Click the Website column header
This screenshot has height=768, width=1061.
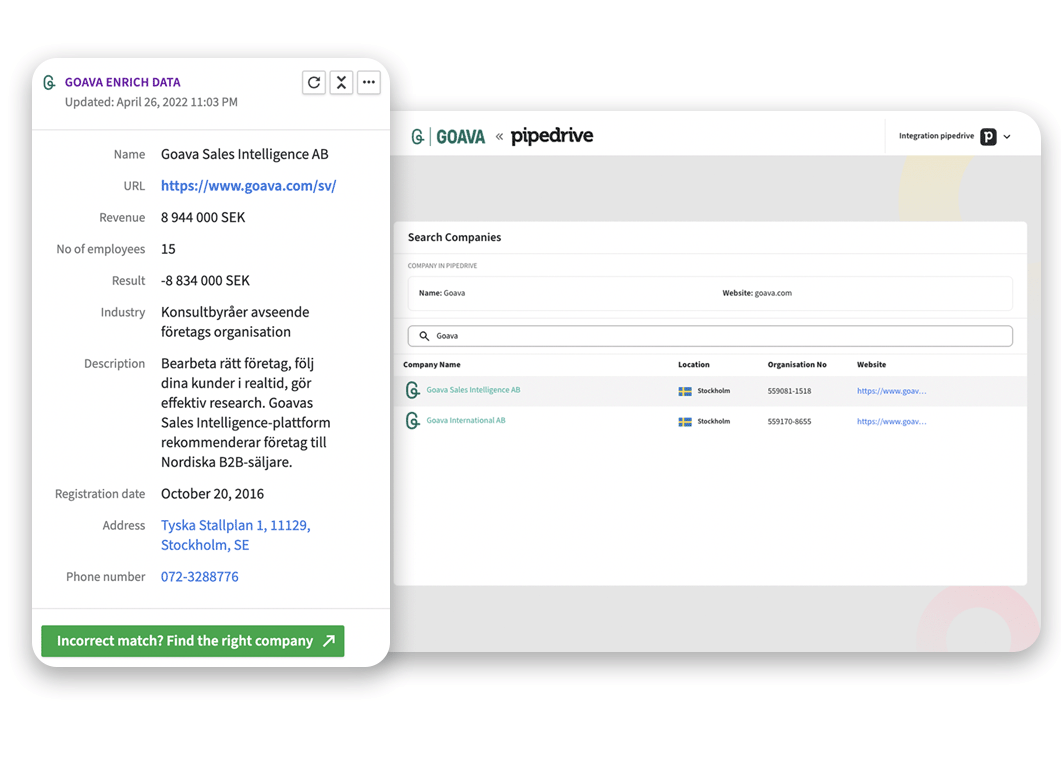point(872,365)
